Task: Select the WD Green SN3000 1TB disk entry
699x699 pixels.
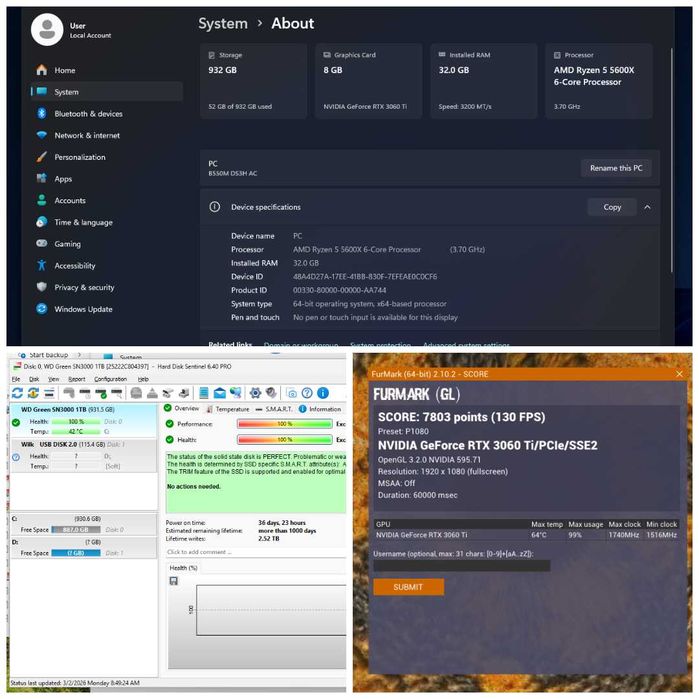Action: pyautogui.click(x=83, y=420)
